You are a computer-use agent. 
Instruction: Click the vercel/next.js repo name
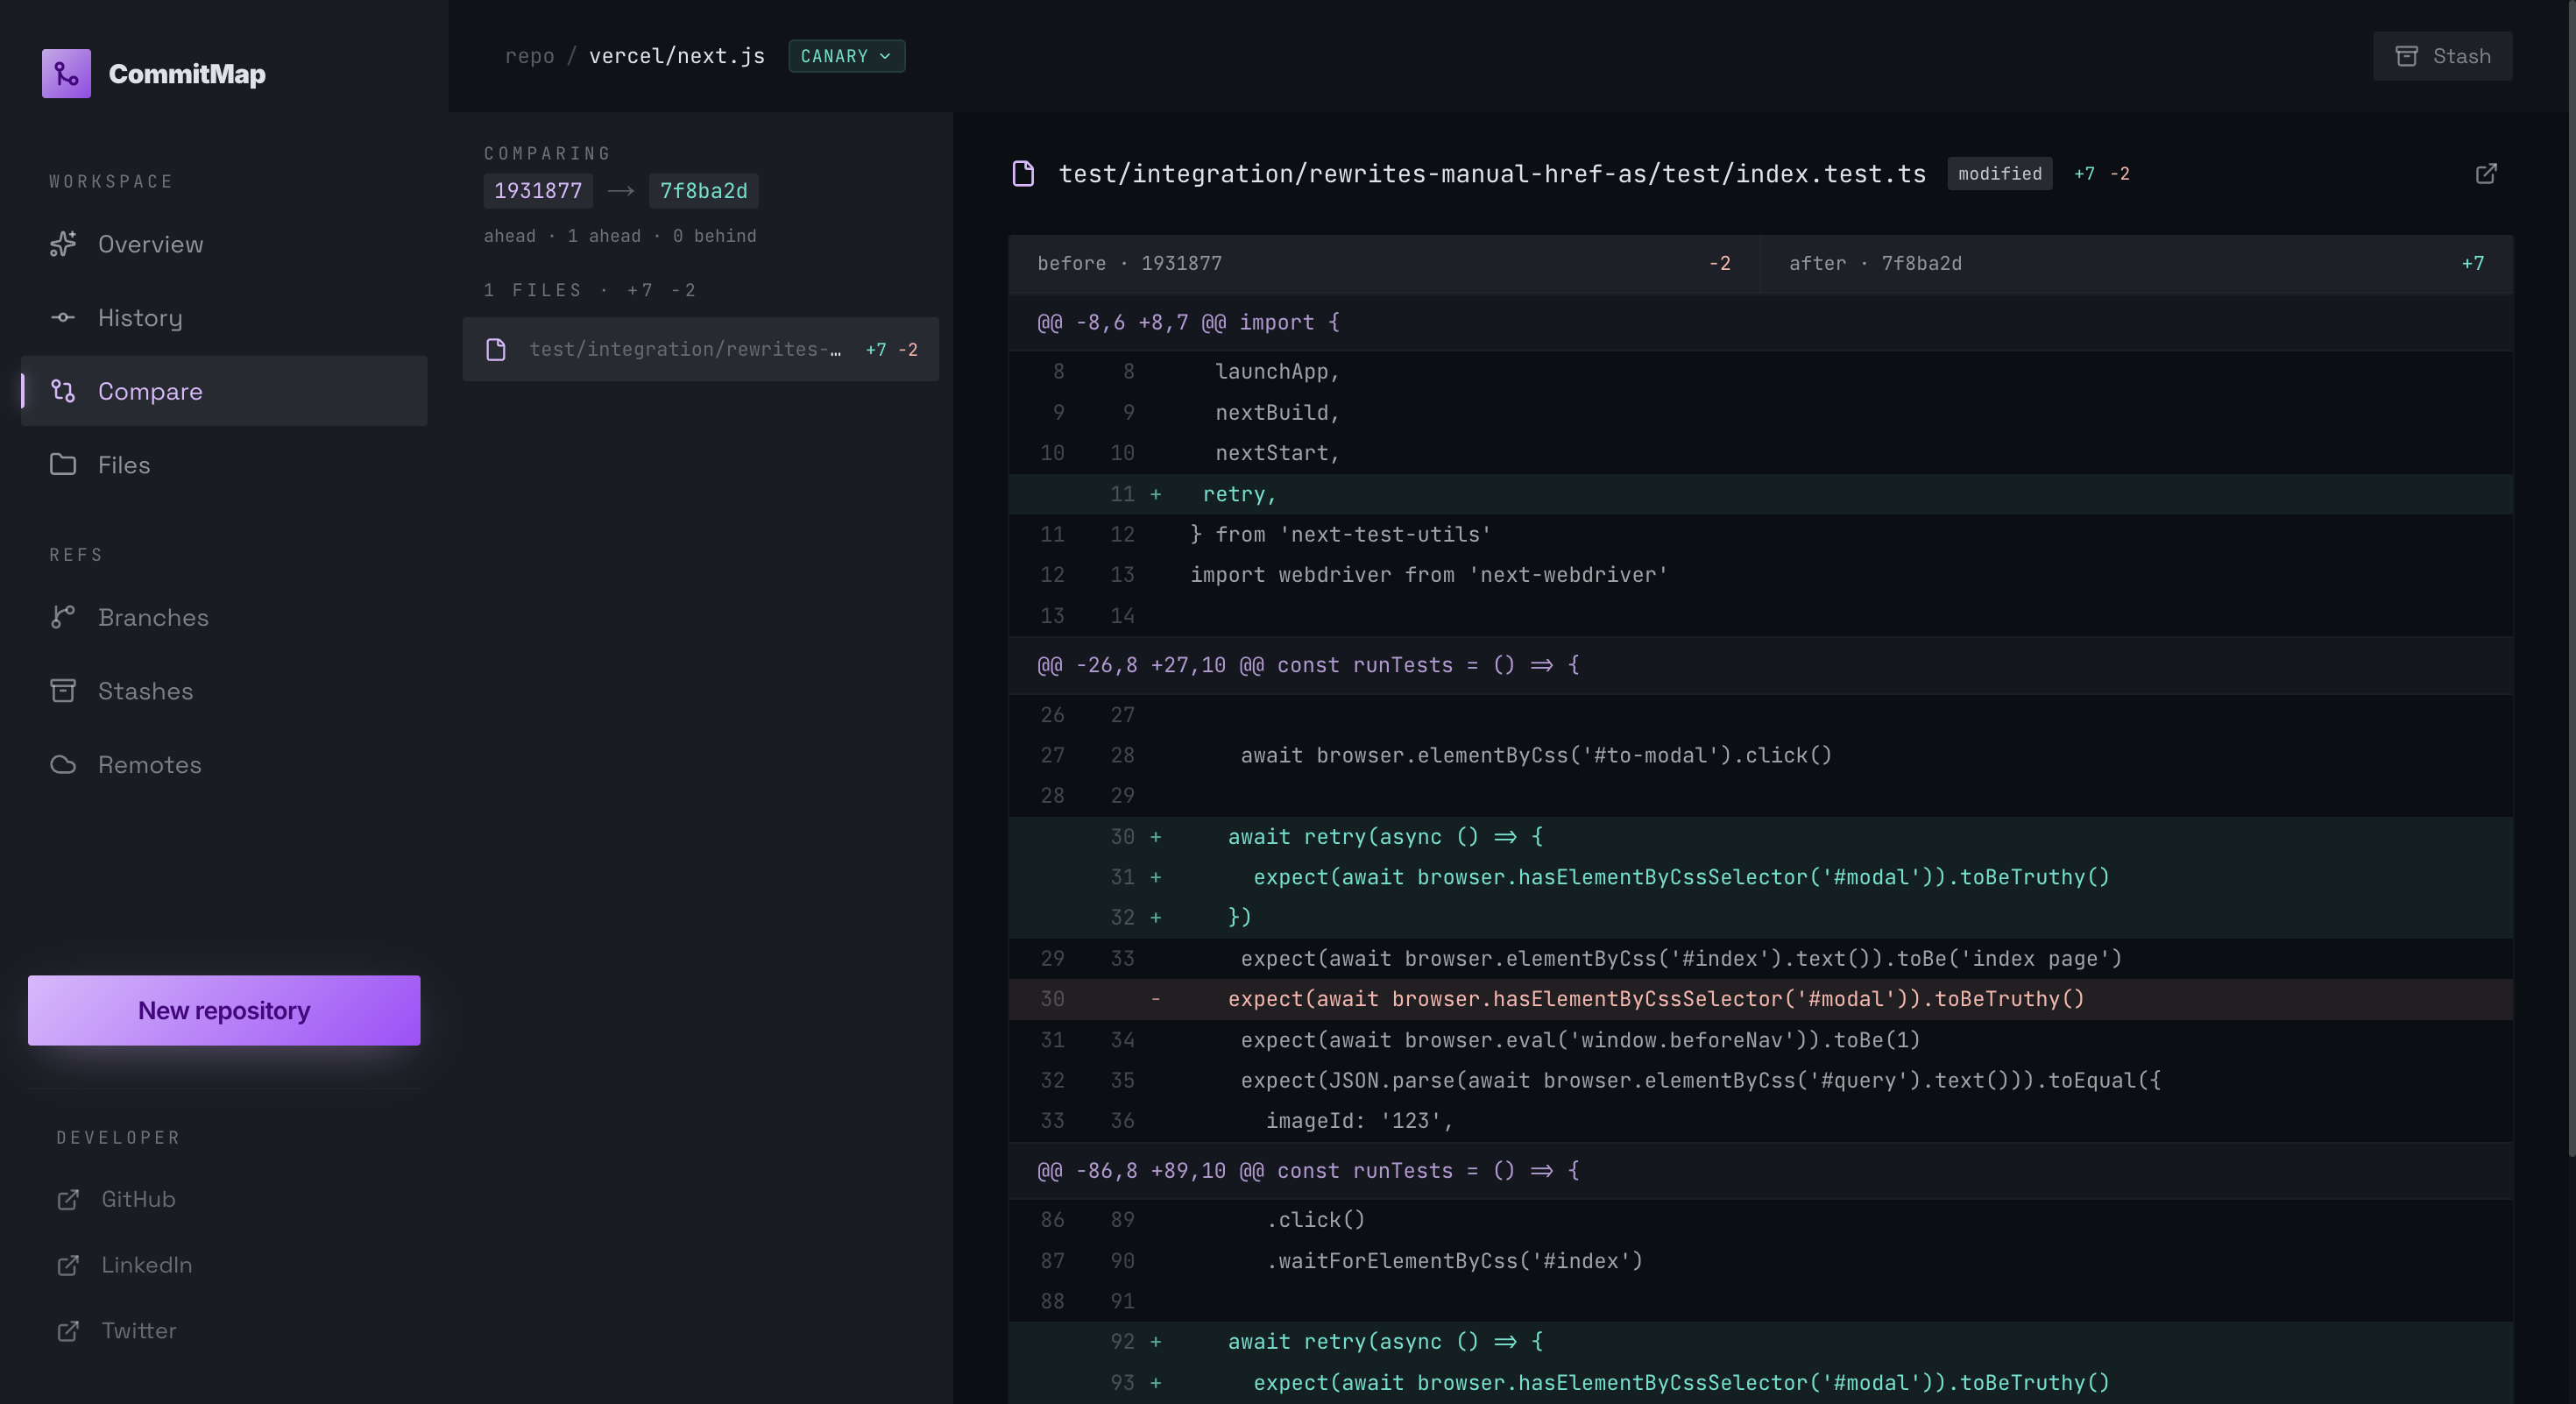[677, 56]
